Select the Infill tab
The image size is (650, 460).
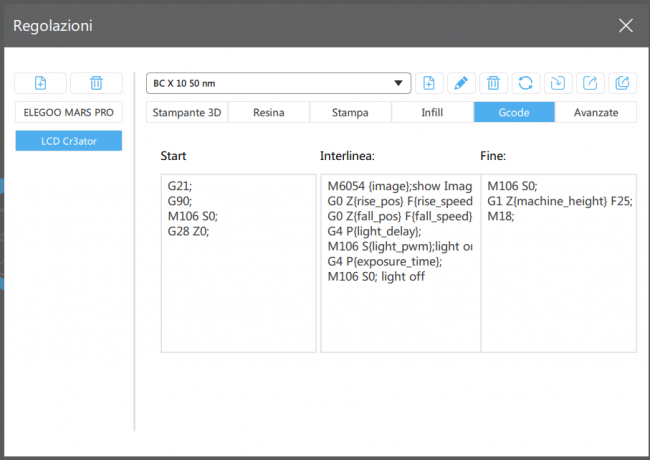(x=432, y=112)
